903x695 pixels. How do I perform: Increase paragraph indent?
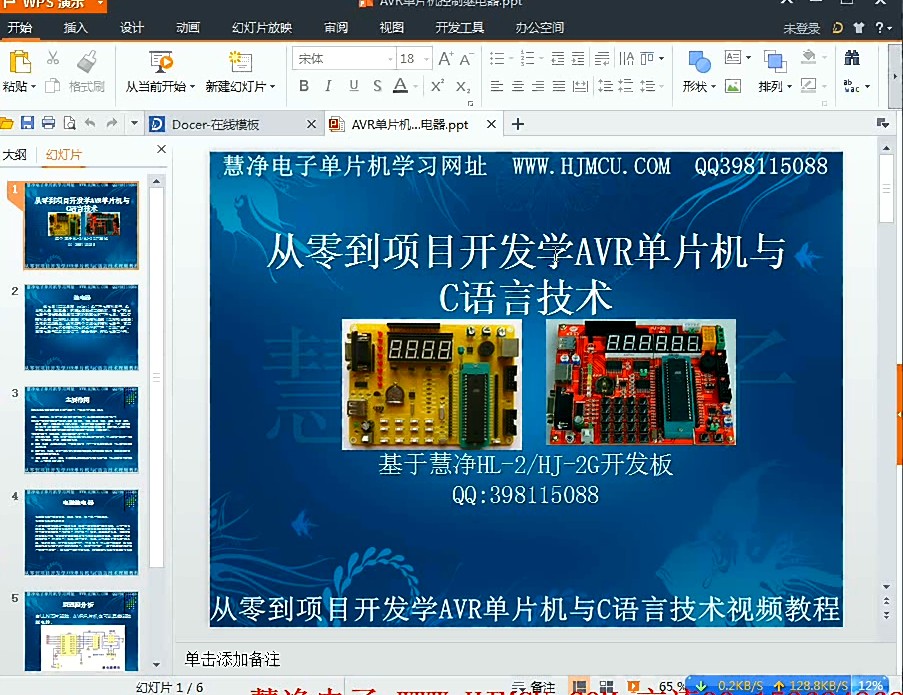[x=578, y=58]
